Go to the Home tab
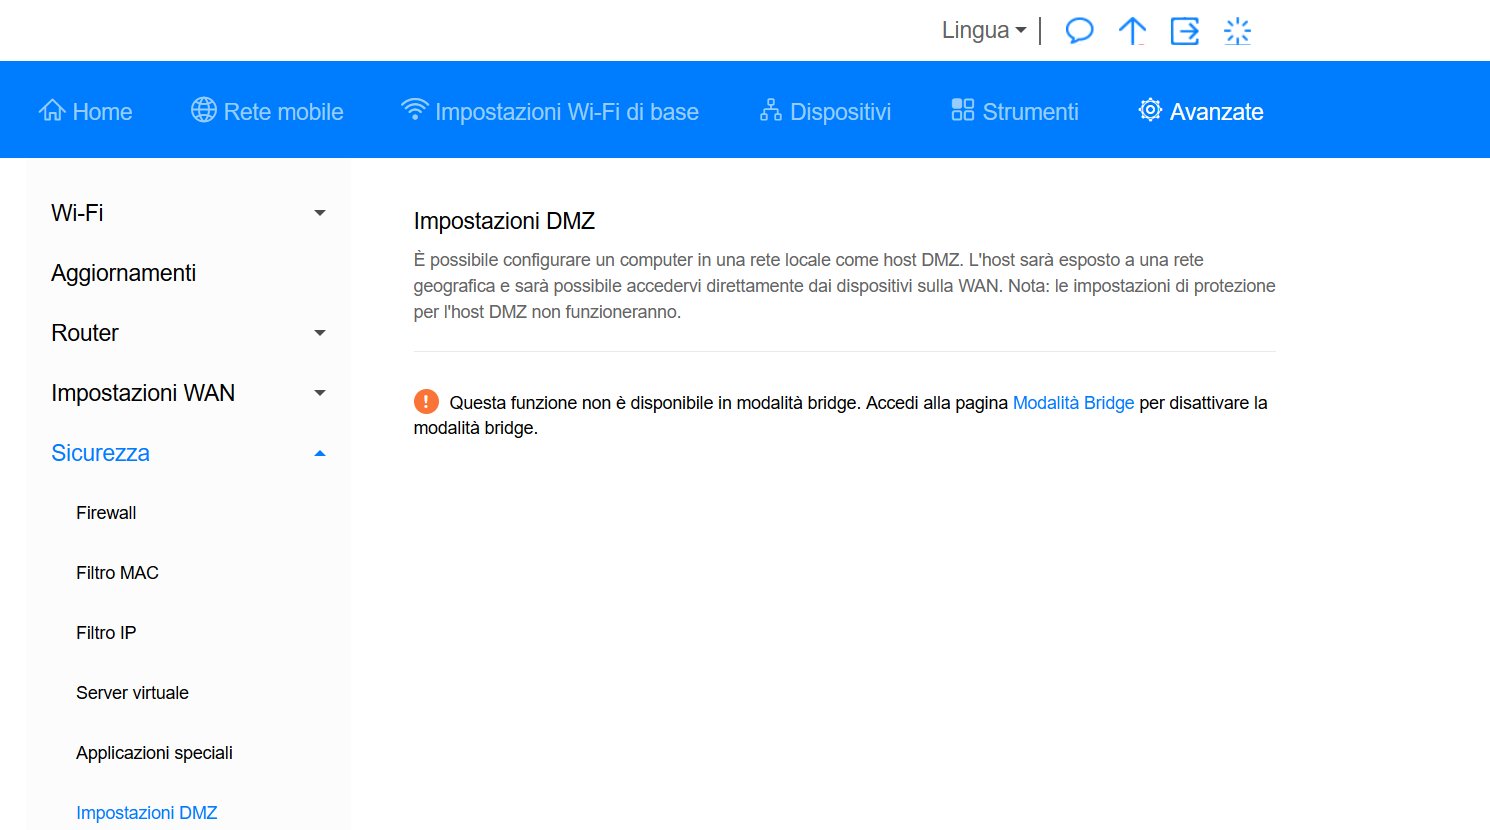Image resolution: width=1490 pixels, height=830 pixels. [x=86, y=111]
